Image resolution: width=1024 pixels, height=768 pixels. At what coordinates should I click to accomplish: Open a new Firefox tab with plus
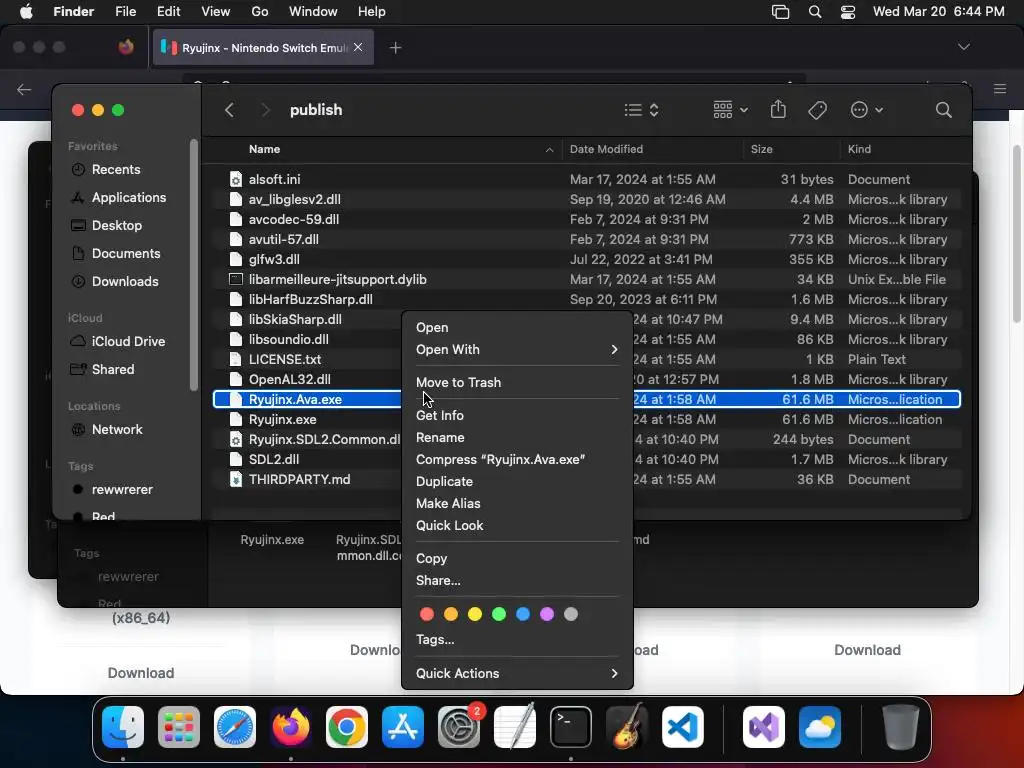pyautogui.click(x=395, y=48)
